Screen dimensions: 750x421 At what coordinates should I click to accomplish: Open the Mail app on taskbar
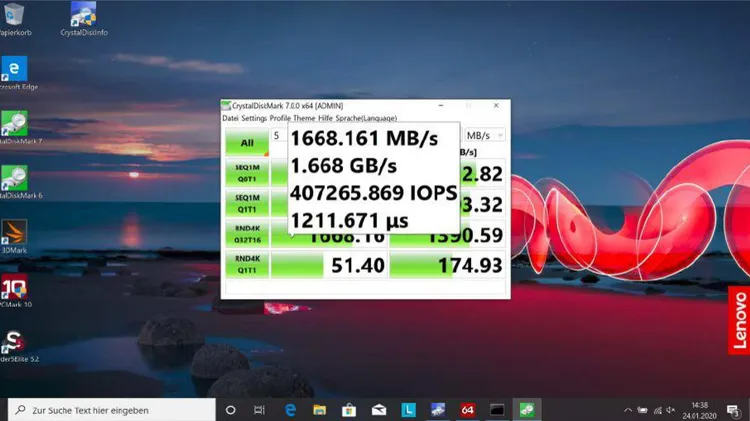tap(379, 410)
